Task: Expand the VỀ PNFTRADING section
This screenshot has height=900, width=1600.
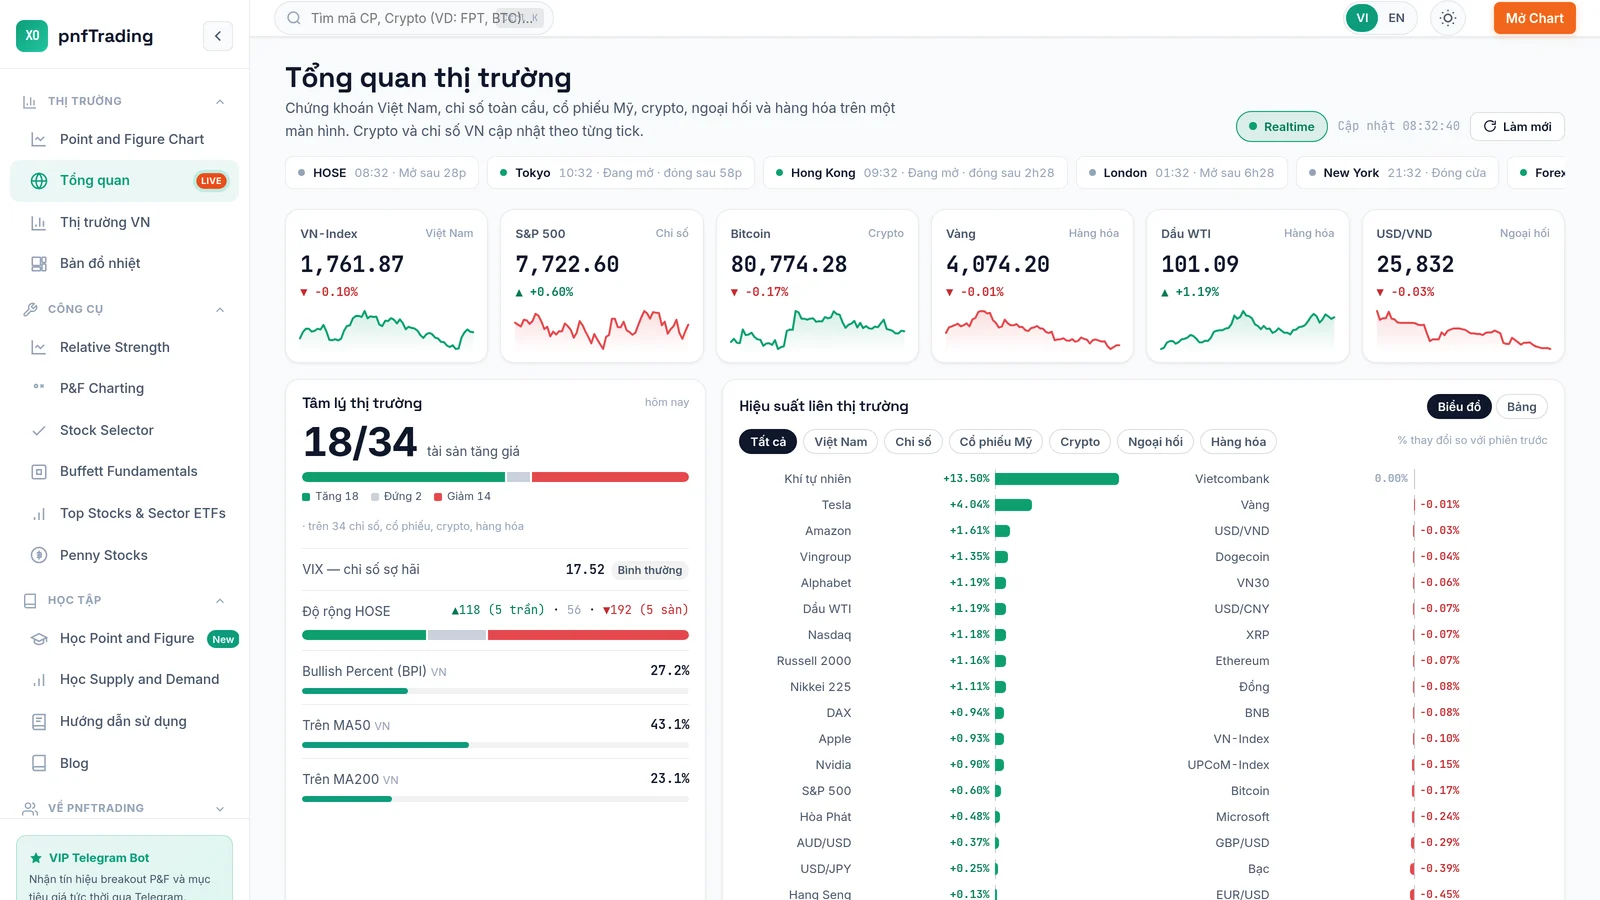Action: (220, 809)
